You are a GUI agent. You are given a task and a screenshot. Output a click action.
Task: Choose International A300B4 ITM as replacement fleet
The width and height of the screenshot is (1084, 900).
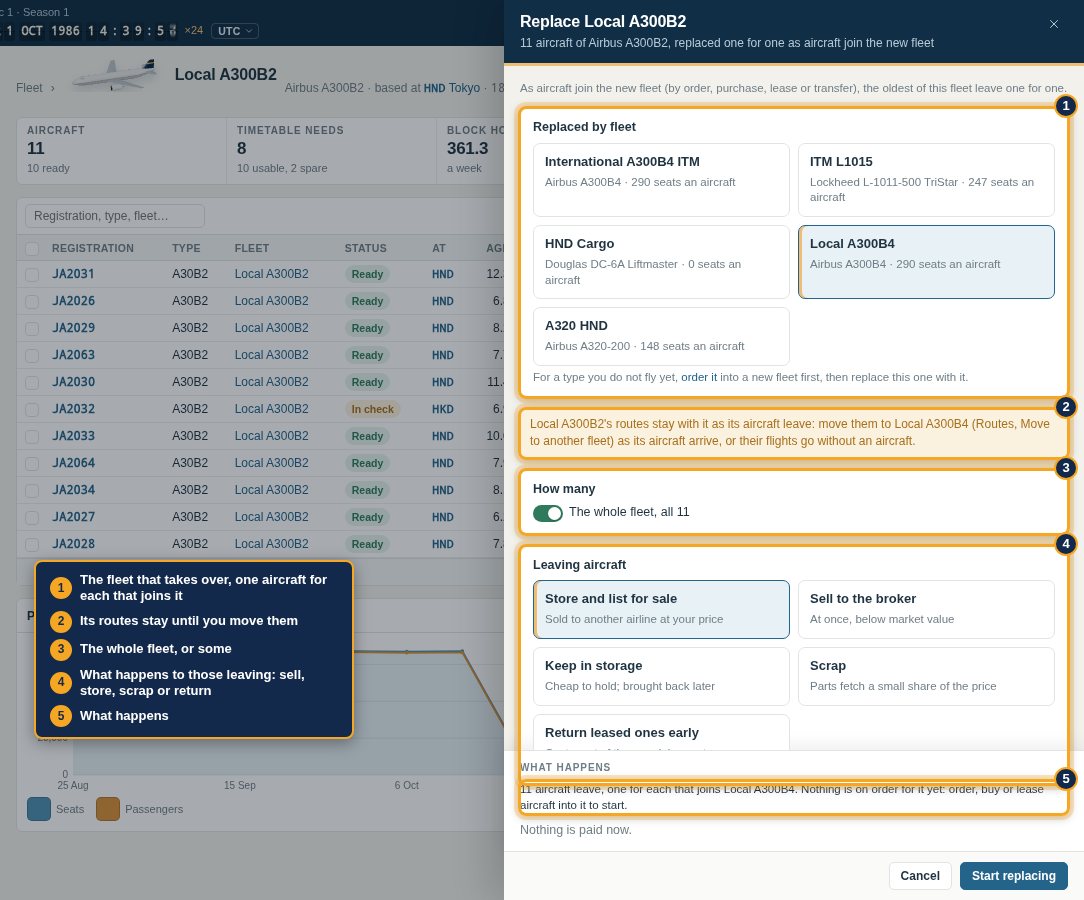click(x=661, y=180)
